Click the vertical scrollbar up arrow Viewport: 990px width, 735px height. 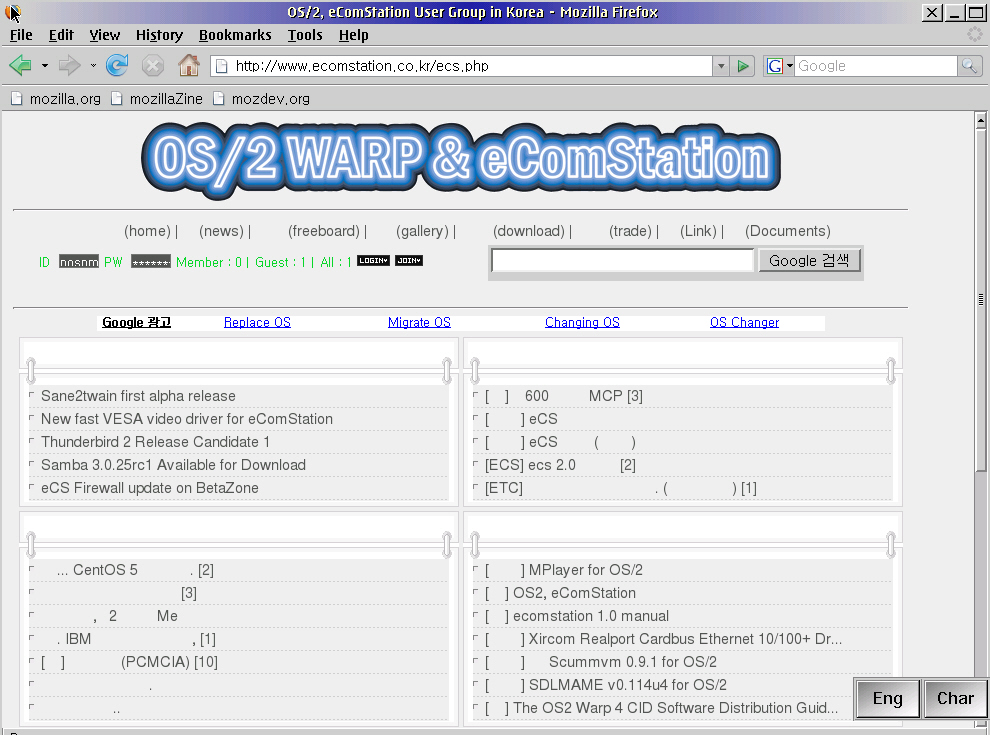coord(981,119)
